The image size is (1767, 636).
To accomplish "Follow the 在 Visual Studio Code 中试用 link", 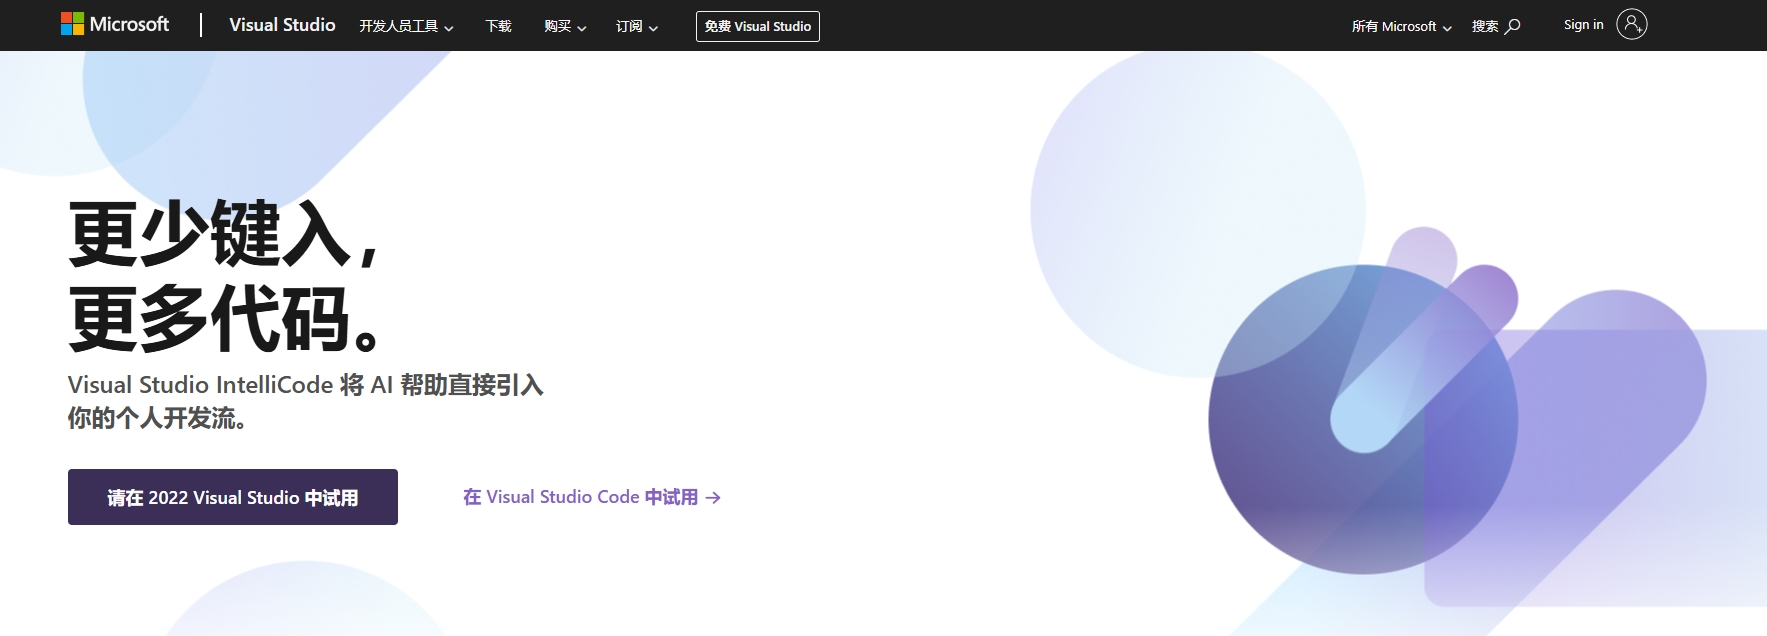I will (x=580, y=497).
